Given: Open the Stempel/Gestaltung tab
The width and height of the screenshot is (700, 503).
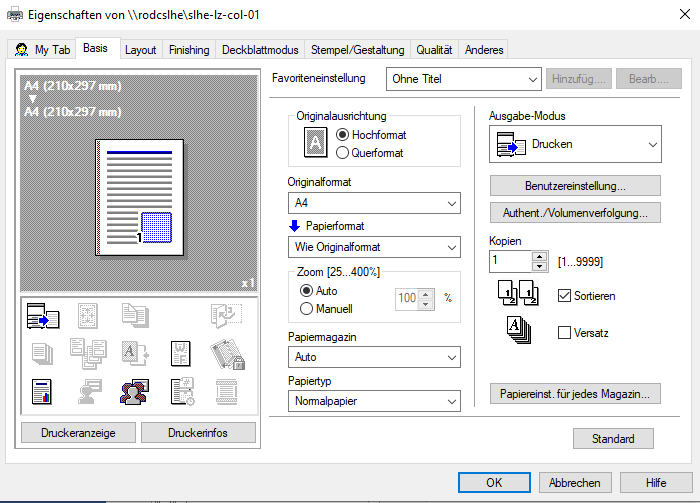Looking at the screenshot, I should (x=357, y=50).
